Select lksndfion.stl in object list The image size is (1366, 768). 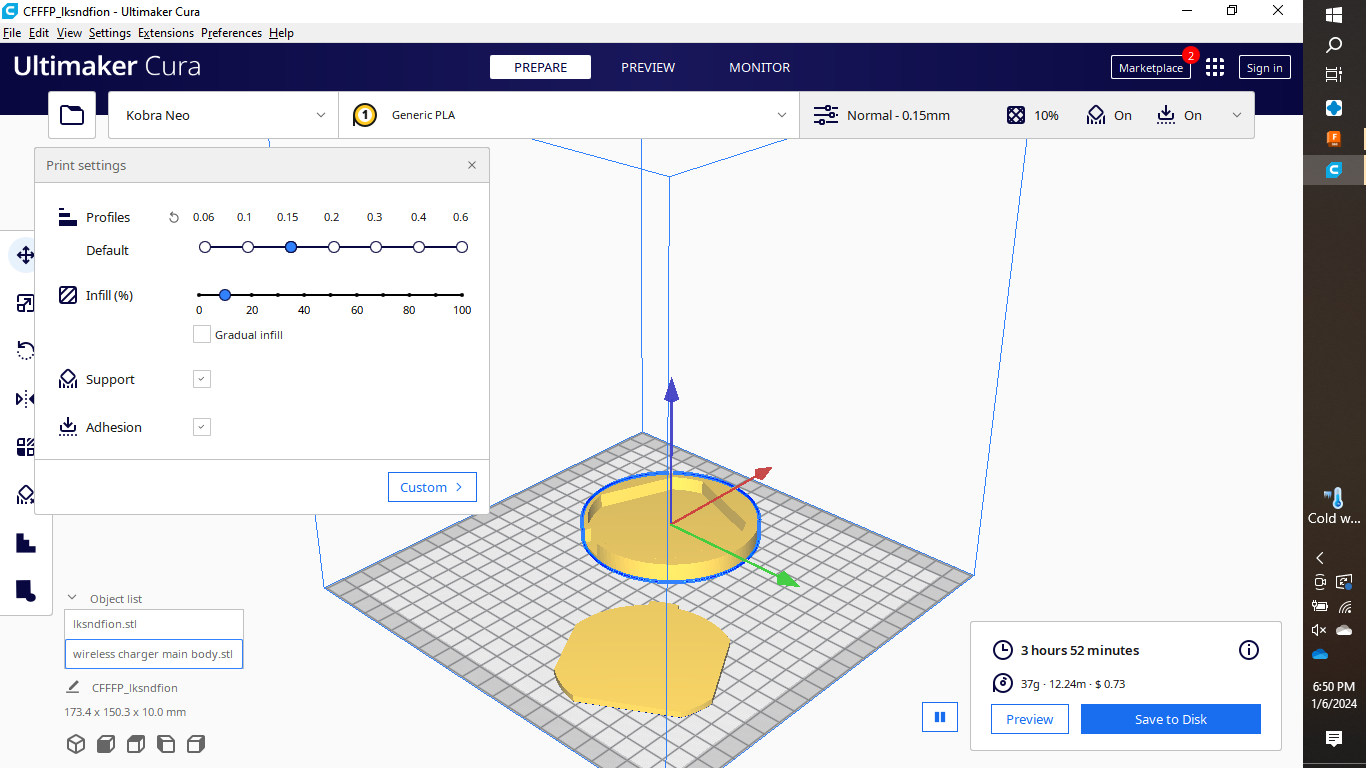(x=154, y=623)
